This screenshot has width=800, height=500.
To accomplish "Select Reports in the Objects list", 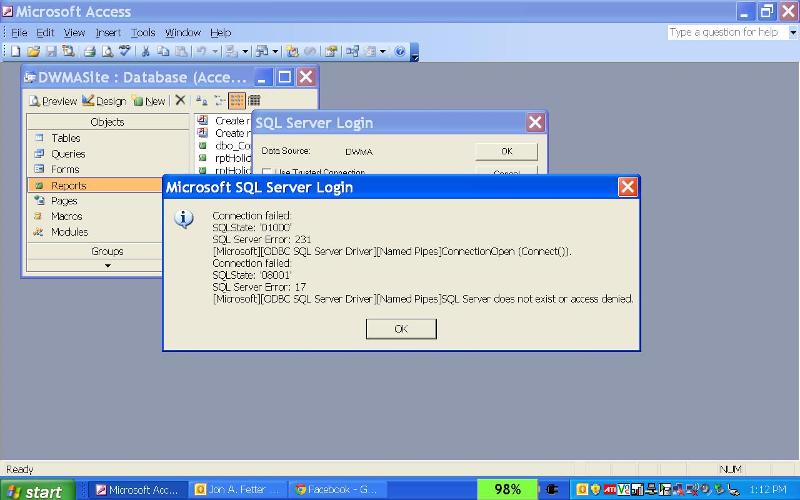I will click(x=95, y=185).
